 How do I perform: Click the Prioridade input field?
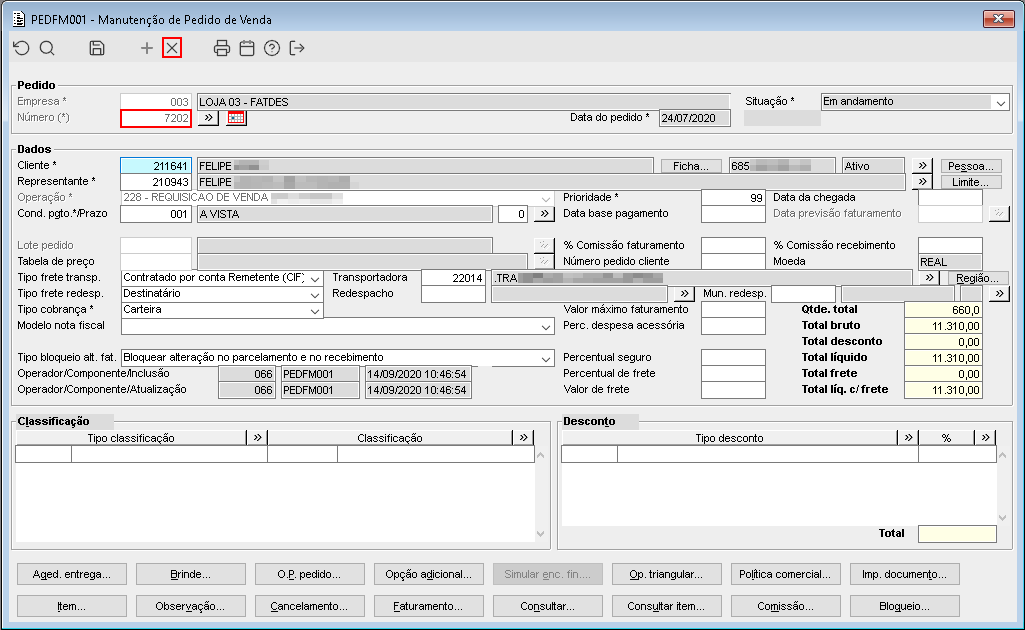733,198
